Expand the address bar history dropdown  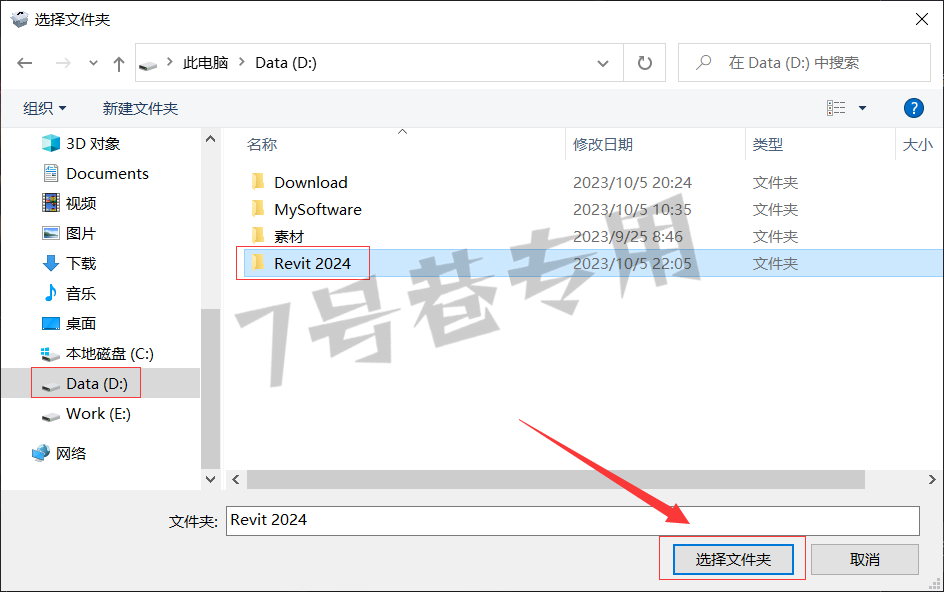(602, 63)
